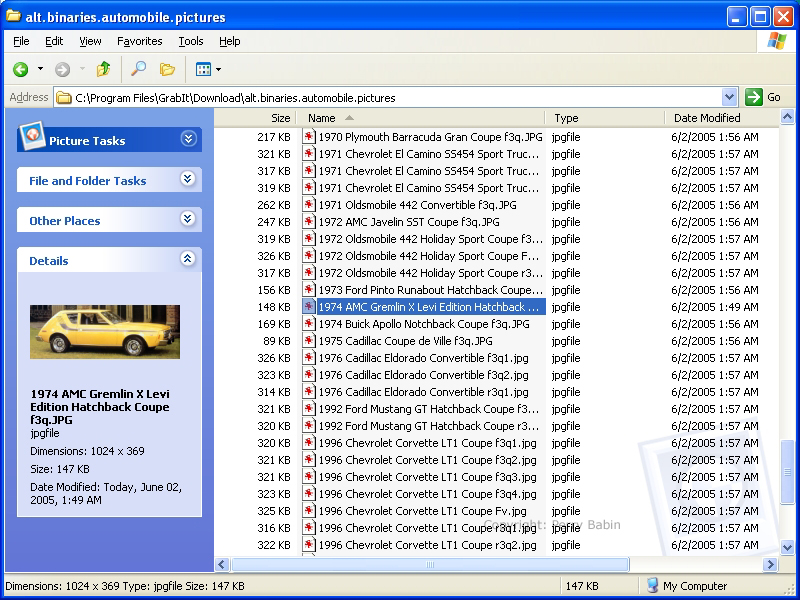Select file 1996 Chevrolet Corvette LT1 Coupe f3q4.jpg
Image resolution: width=800 pixels, height=600 pixels.
pos(428,494)
